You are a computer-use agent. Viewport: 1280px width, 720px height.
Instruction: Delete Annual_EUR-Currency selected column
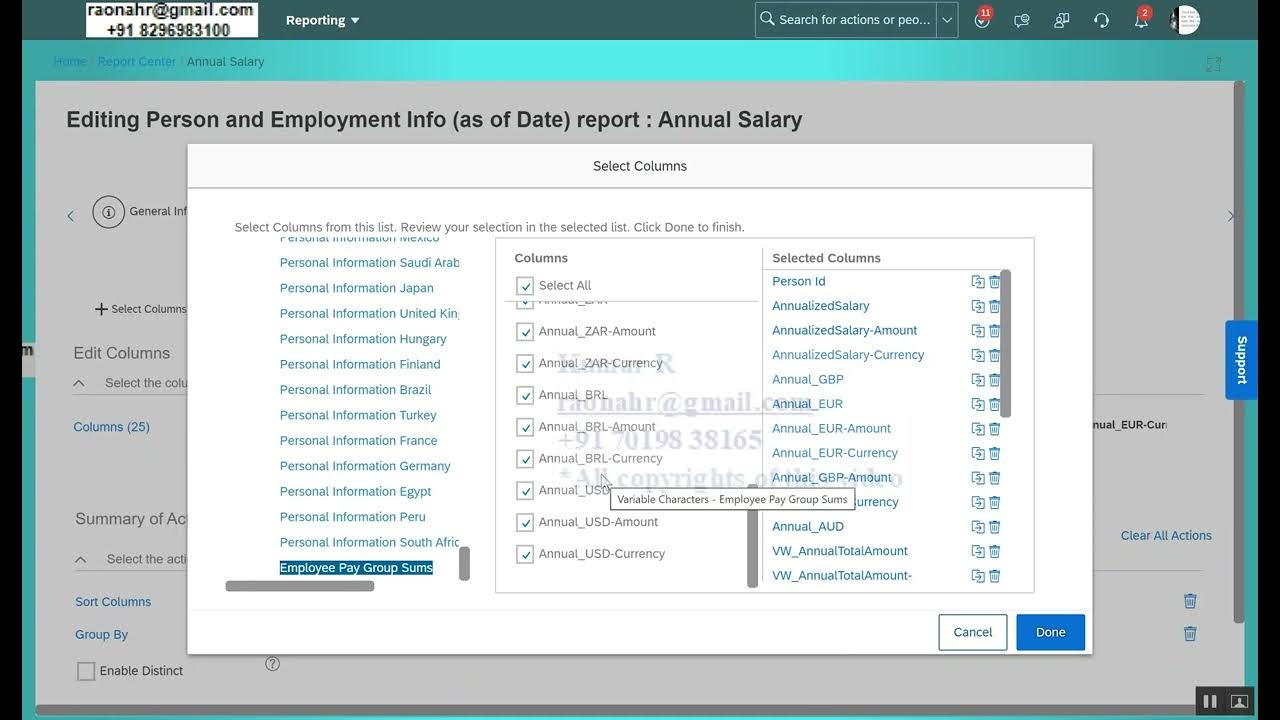tap(995, 453)
